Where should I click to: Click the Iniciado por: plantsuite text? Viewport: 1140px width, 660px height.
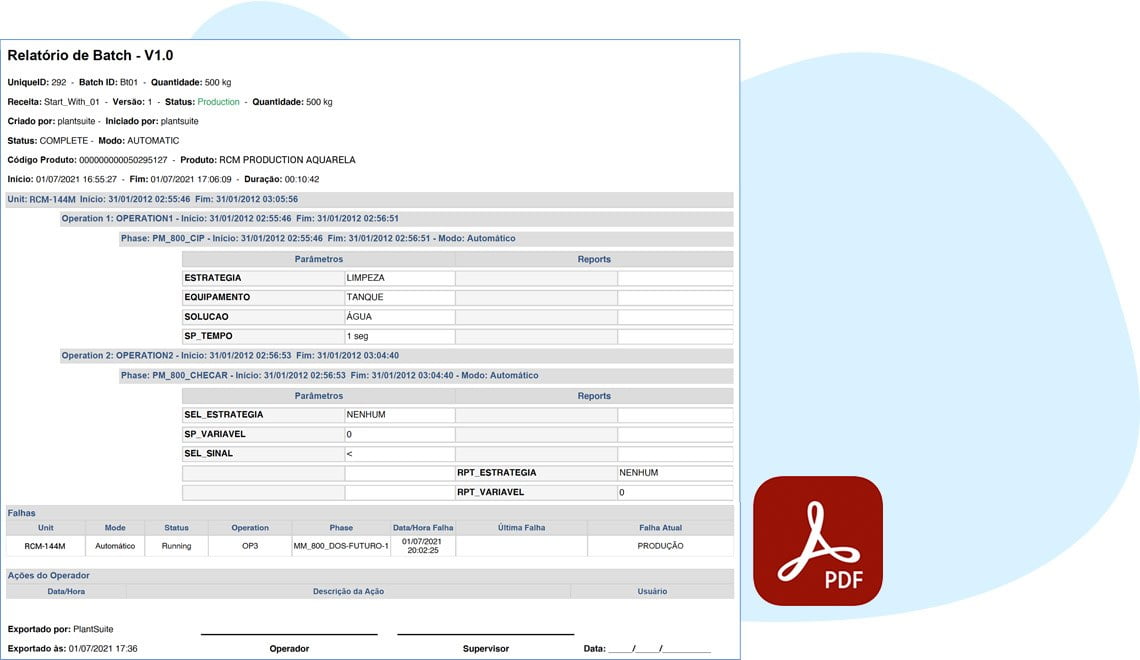click(152, 121)
